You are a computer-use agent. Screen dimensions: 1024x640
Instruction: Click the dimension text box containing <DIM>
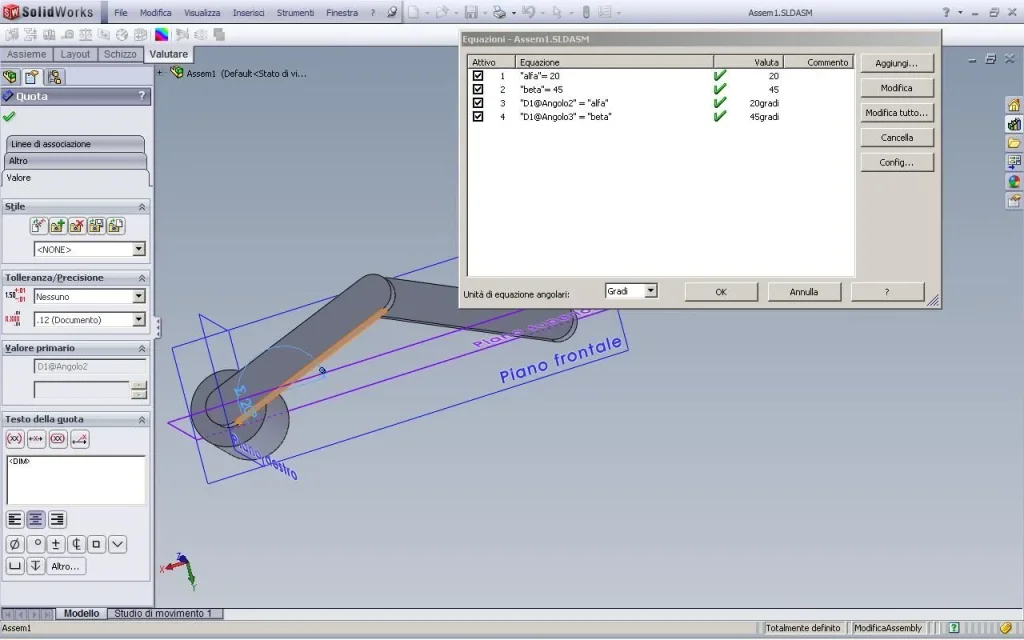coord(76,480)
